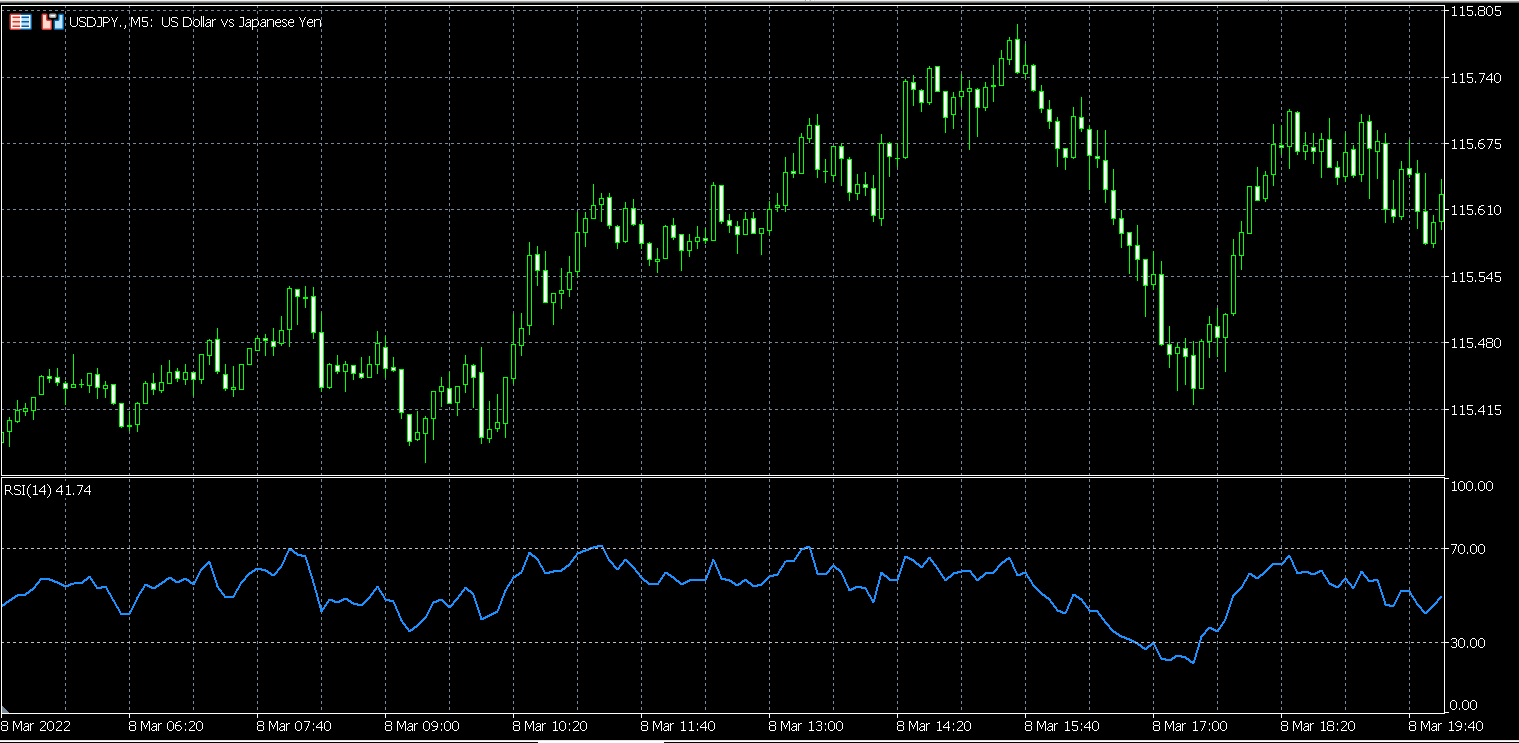Click the RSI line's lowest point below 30

1192,662
